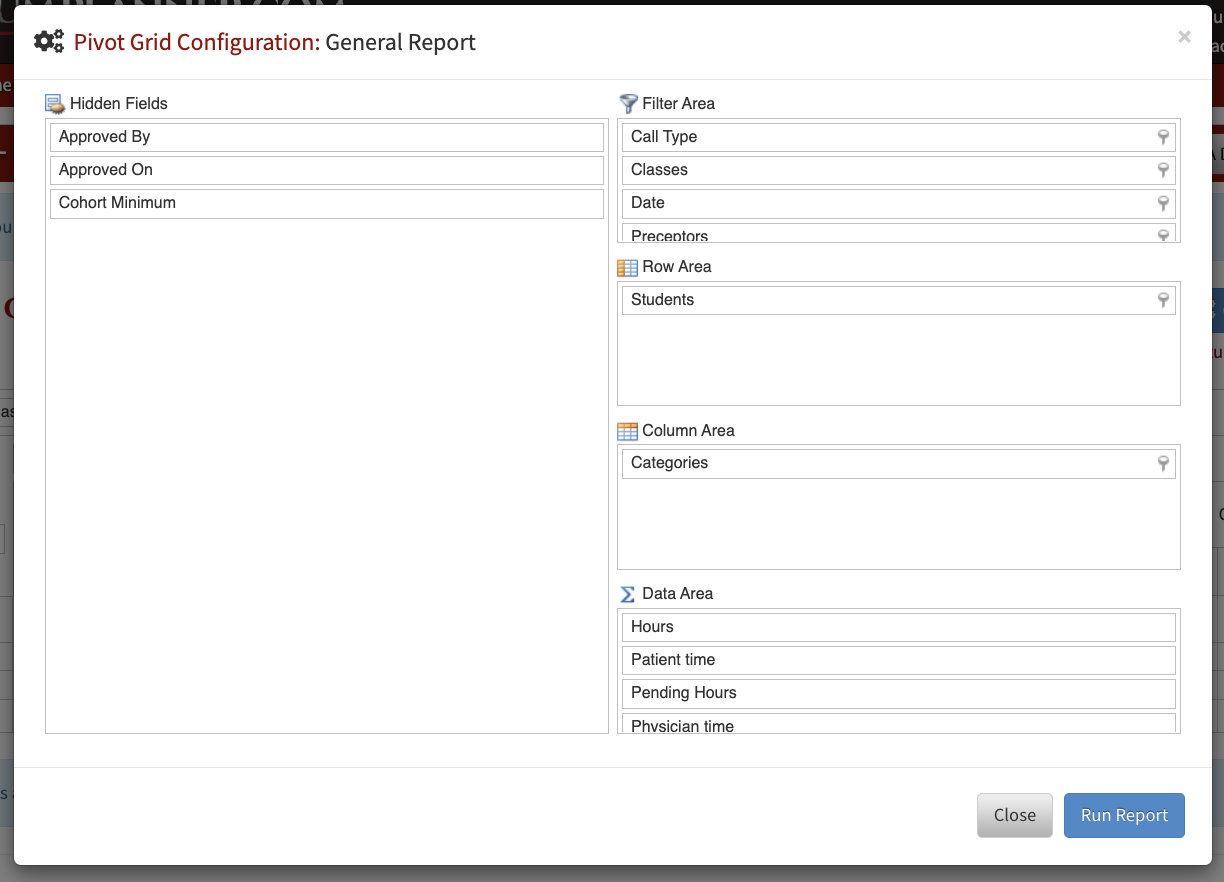Viewport: 1224px width, 882px height.
Task: Click the Data Area sigma icon
Action: 628,594
